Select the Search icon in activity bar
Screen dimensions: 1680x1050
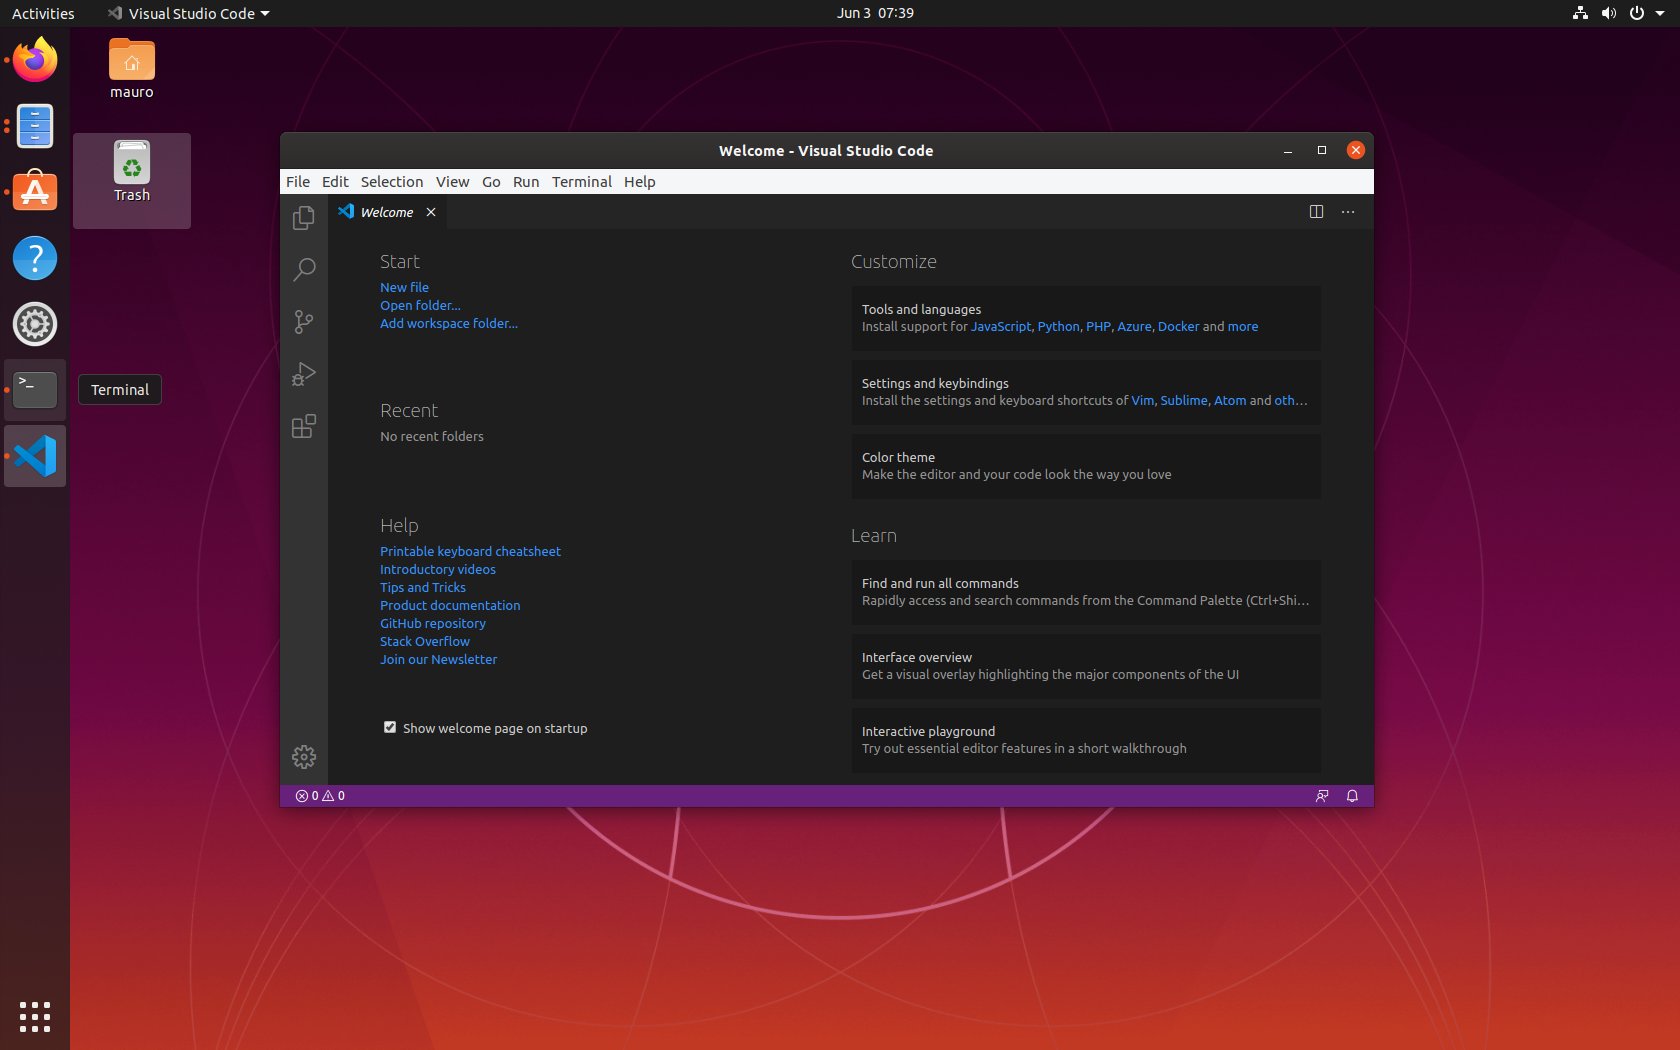(303, 270)
